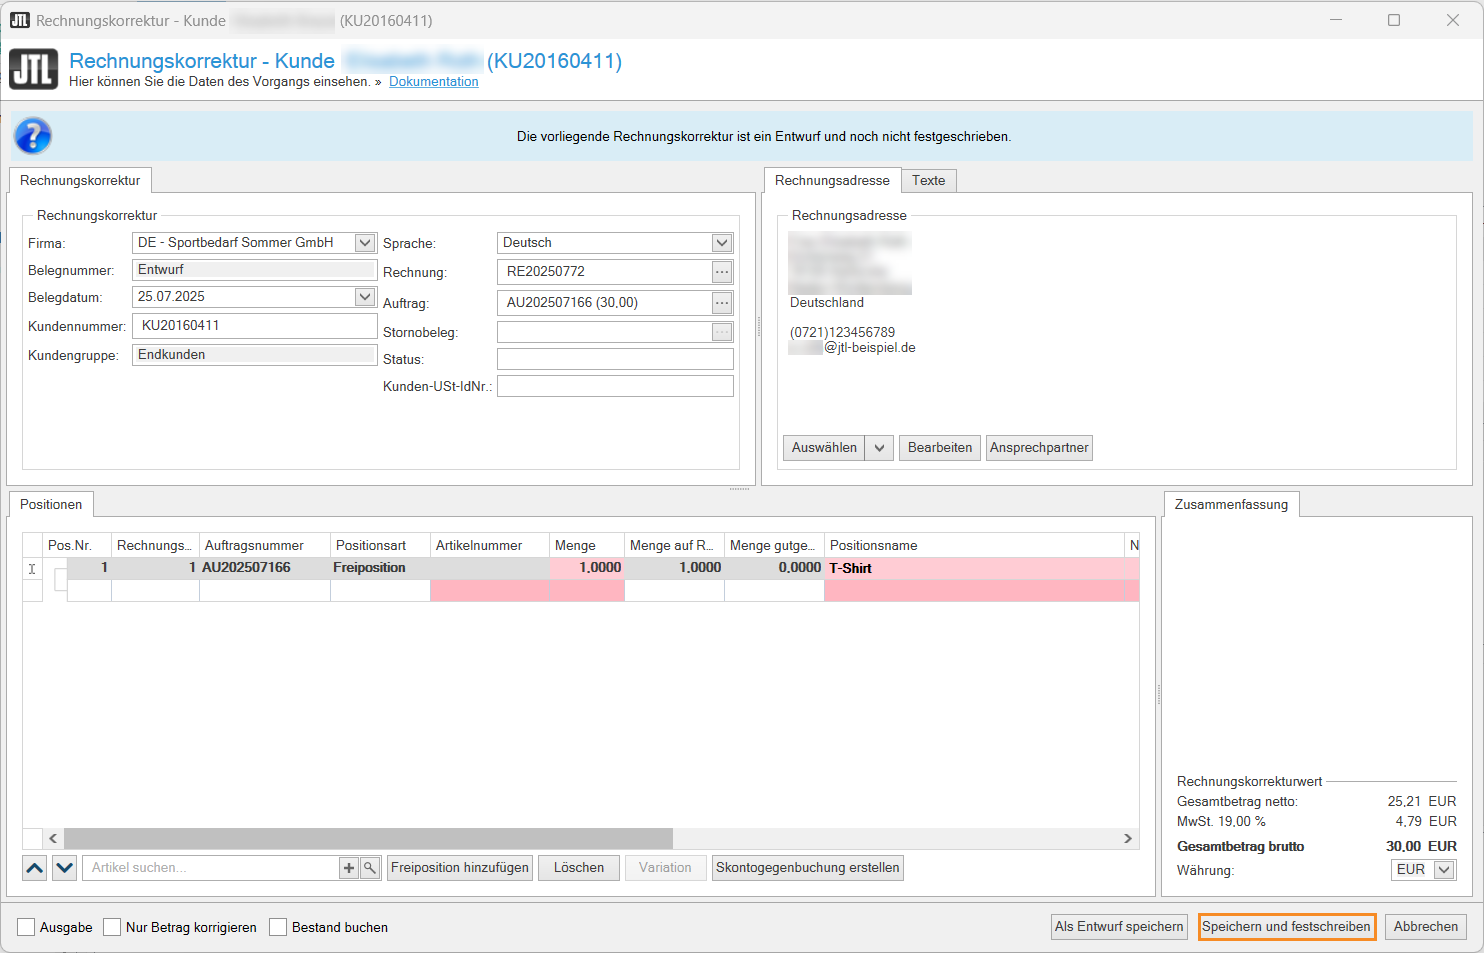Click into the Artikel suchen field
Image resolution: width=1484 pixels, height=953 pixels.
(210, 868)
